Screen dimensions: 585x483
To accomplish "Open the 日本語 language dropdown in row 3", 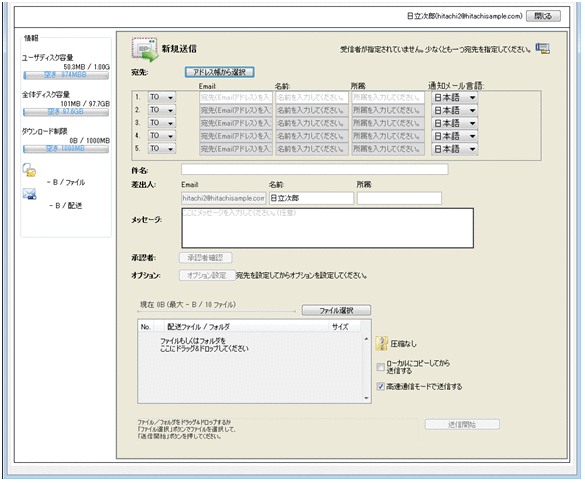I will pyautogui.click(x=454, y=123).
